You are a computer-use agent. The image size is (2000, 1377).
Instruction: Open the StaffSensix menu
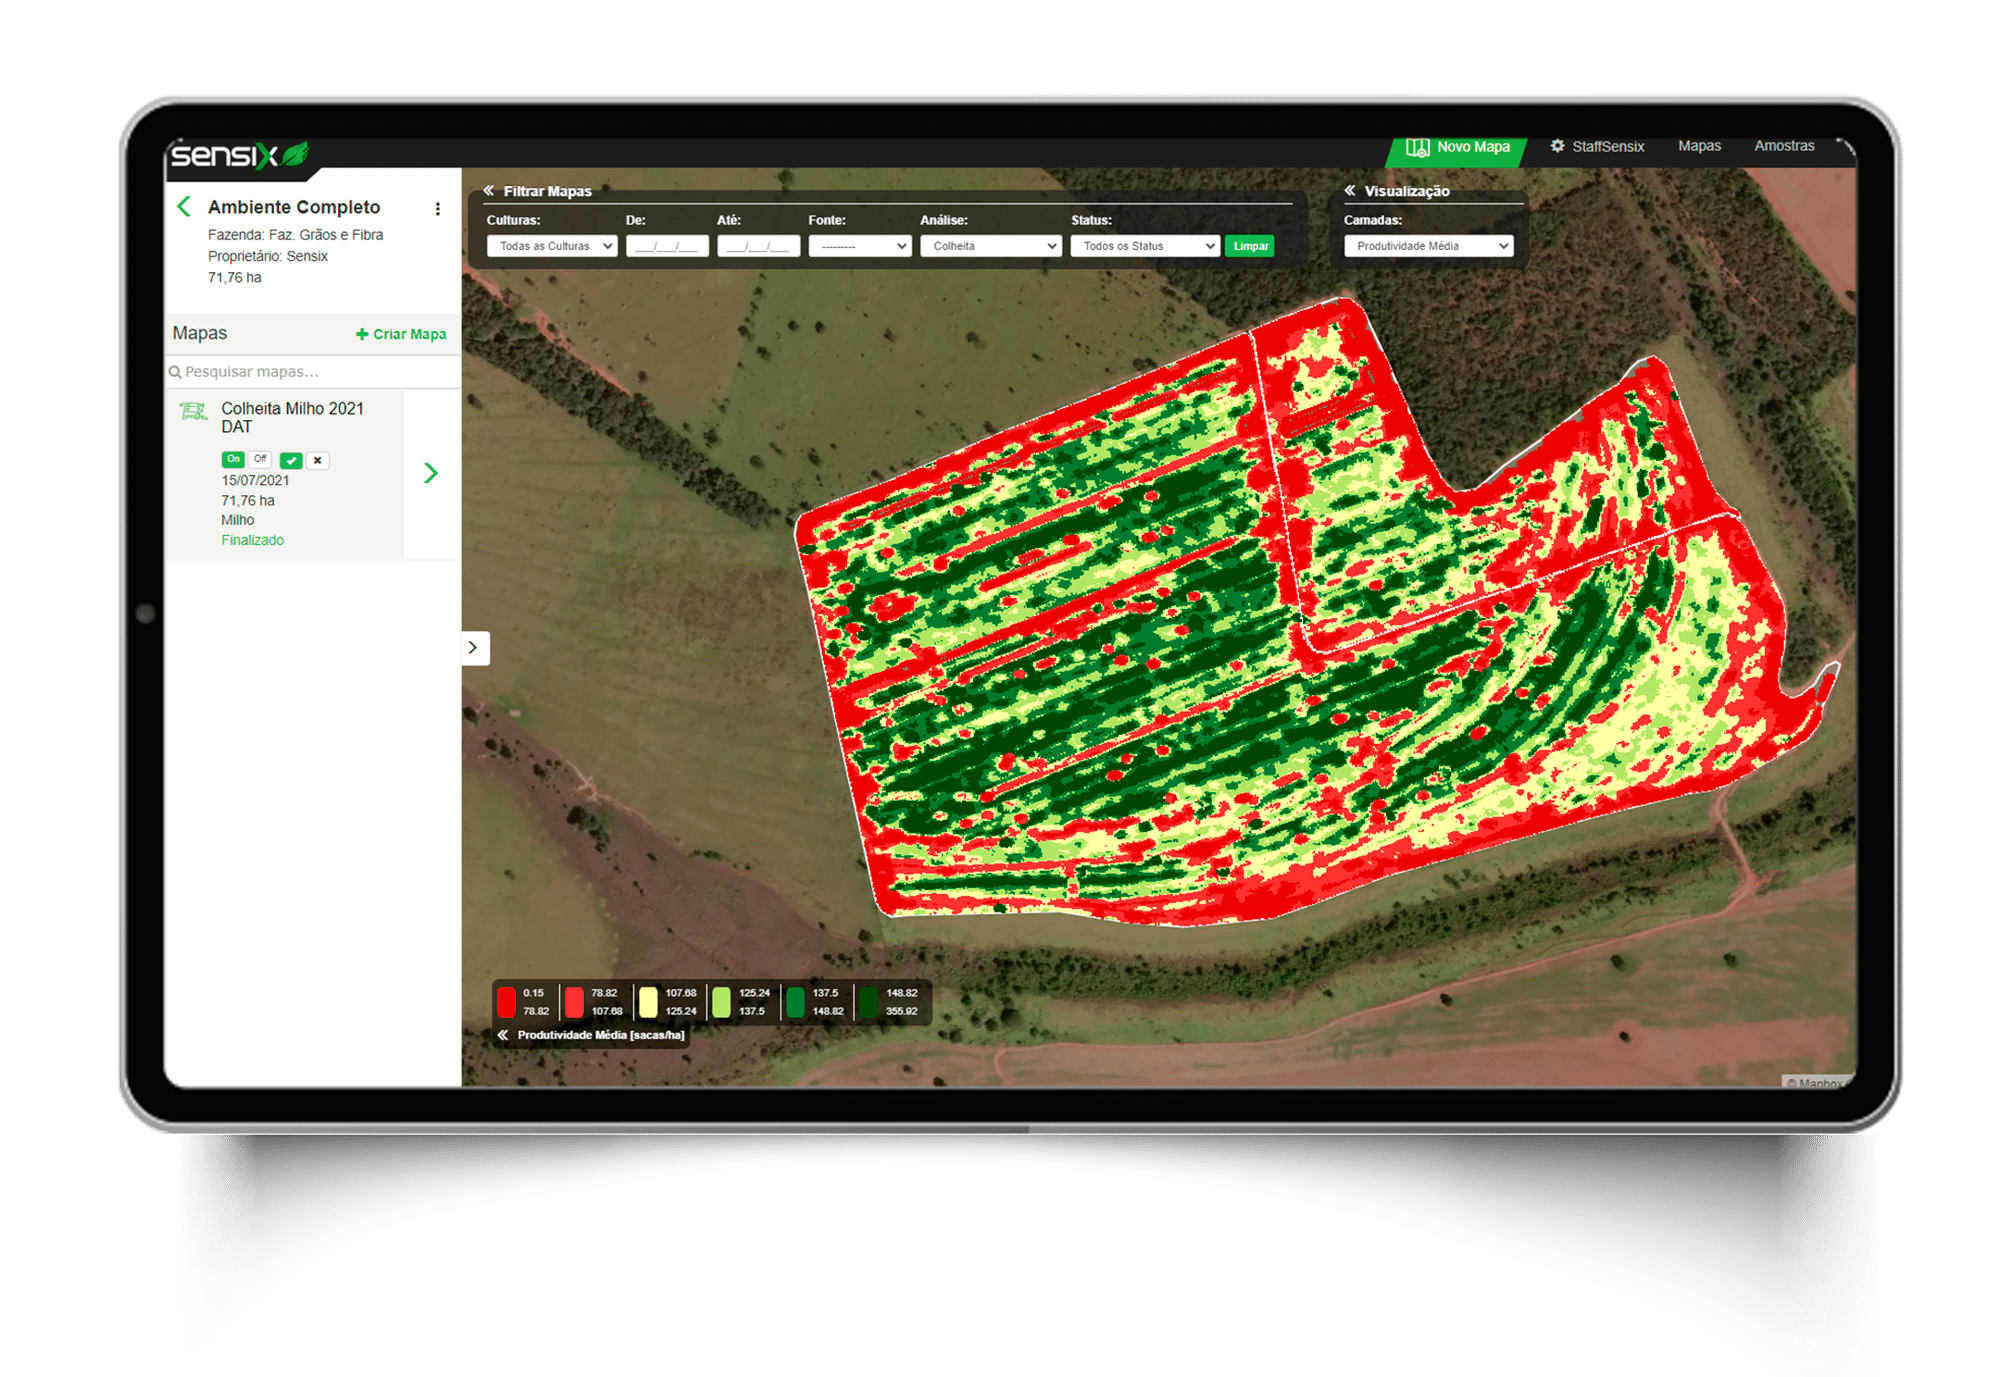[x=1597, y=146]
